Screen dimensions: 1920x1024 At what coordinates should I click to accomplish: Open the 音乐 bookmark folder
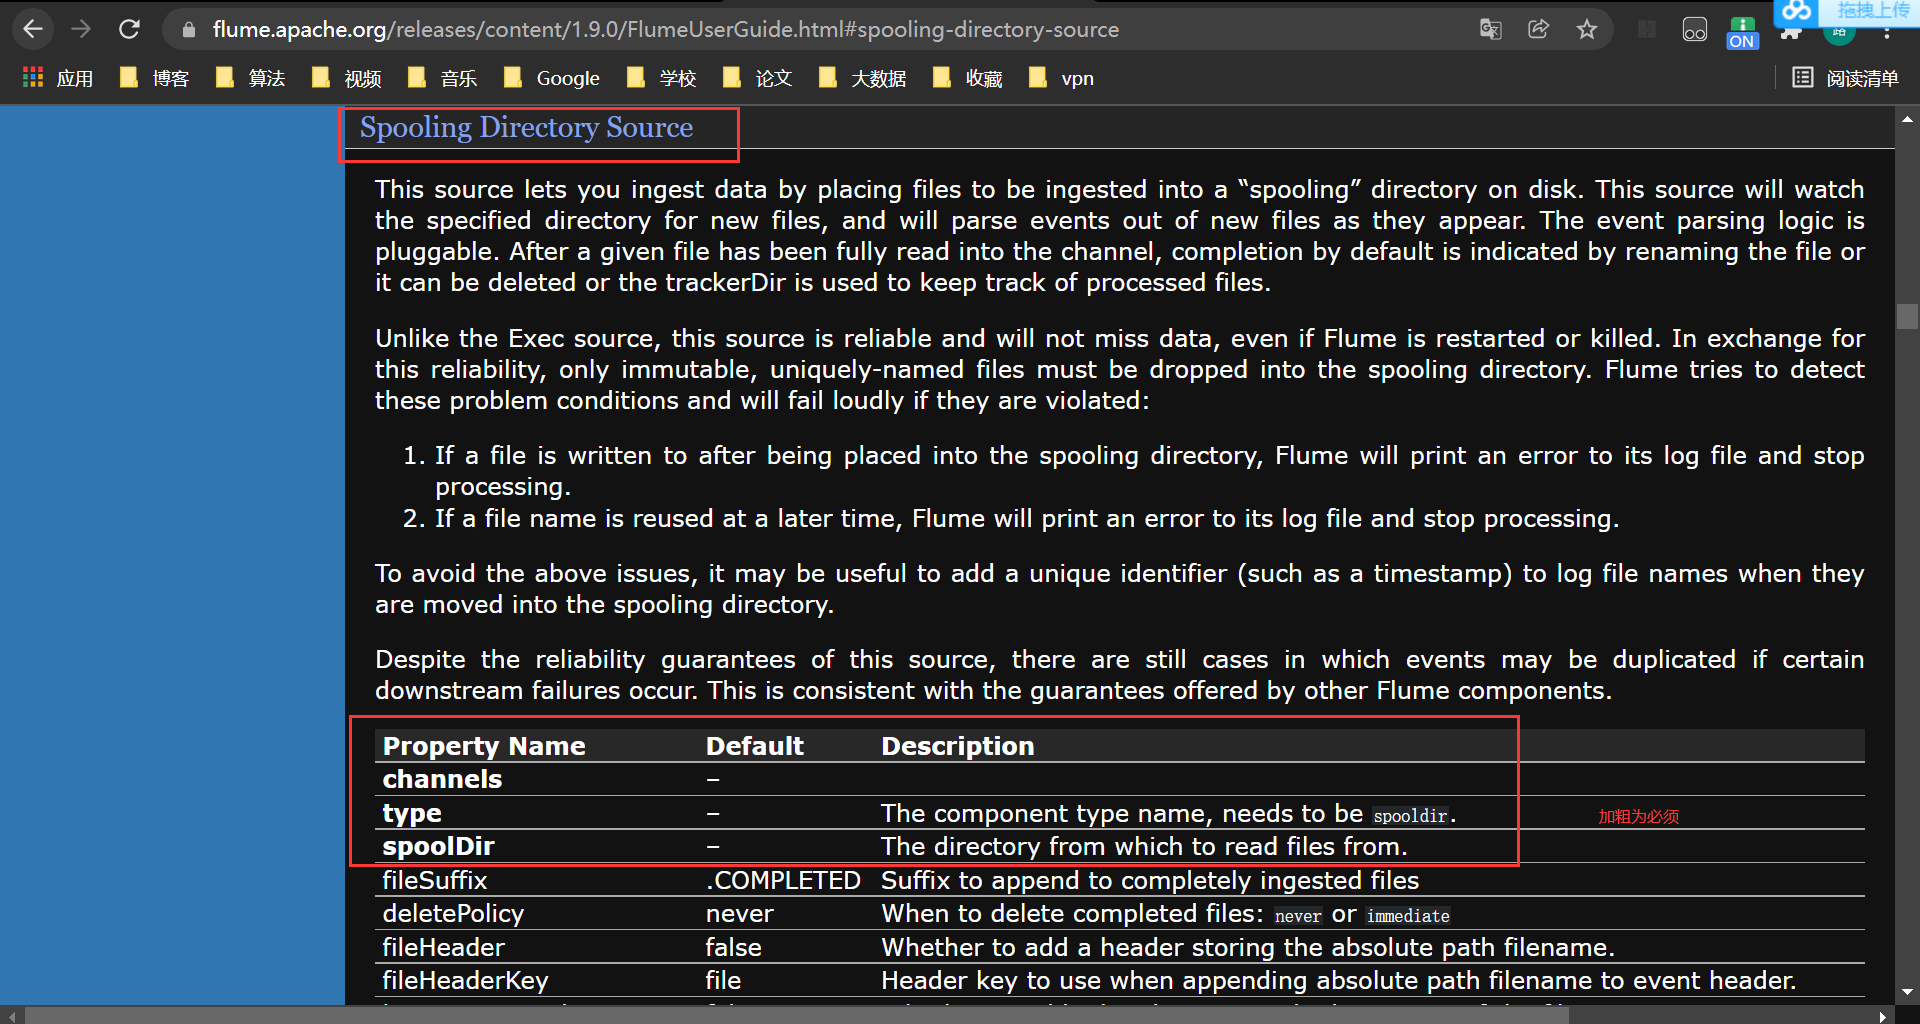442,78
